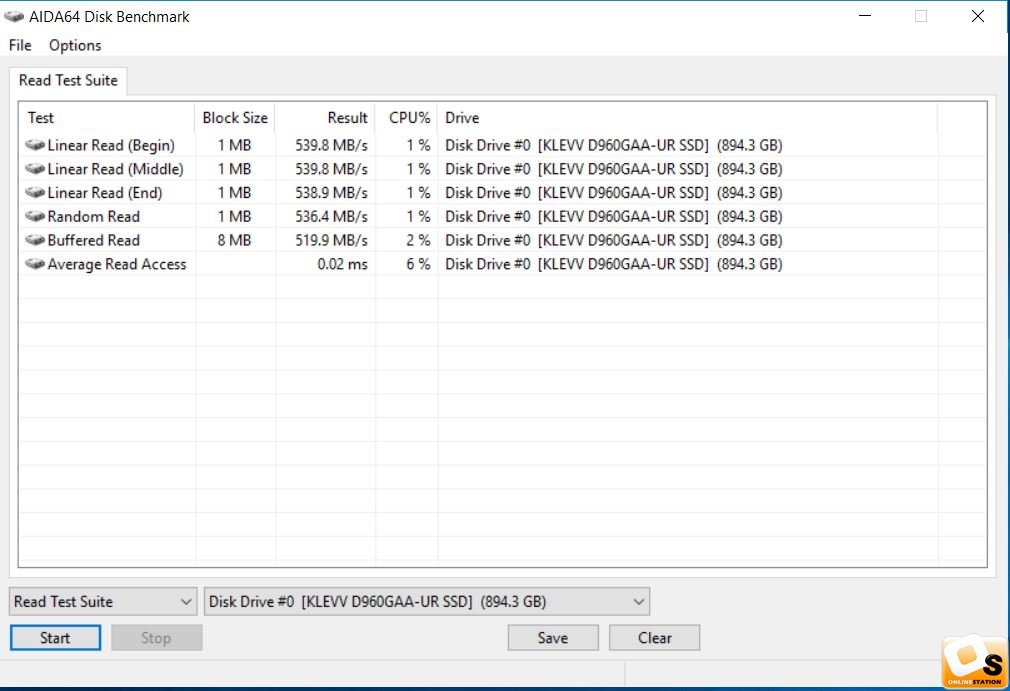Sort by the Block Size column header
Image resolution: width=1010 pixels, height=691 pixels.
234,118
